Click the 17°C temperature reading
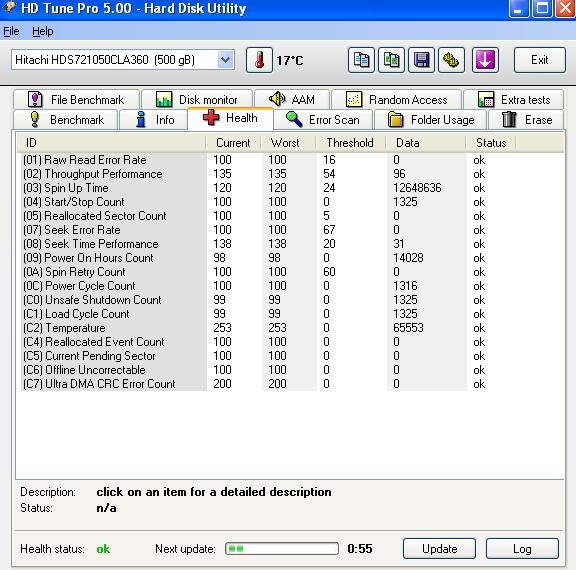Screen dimensions: 576x570 tap(290, 60)
